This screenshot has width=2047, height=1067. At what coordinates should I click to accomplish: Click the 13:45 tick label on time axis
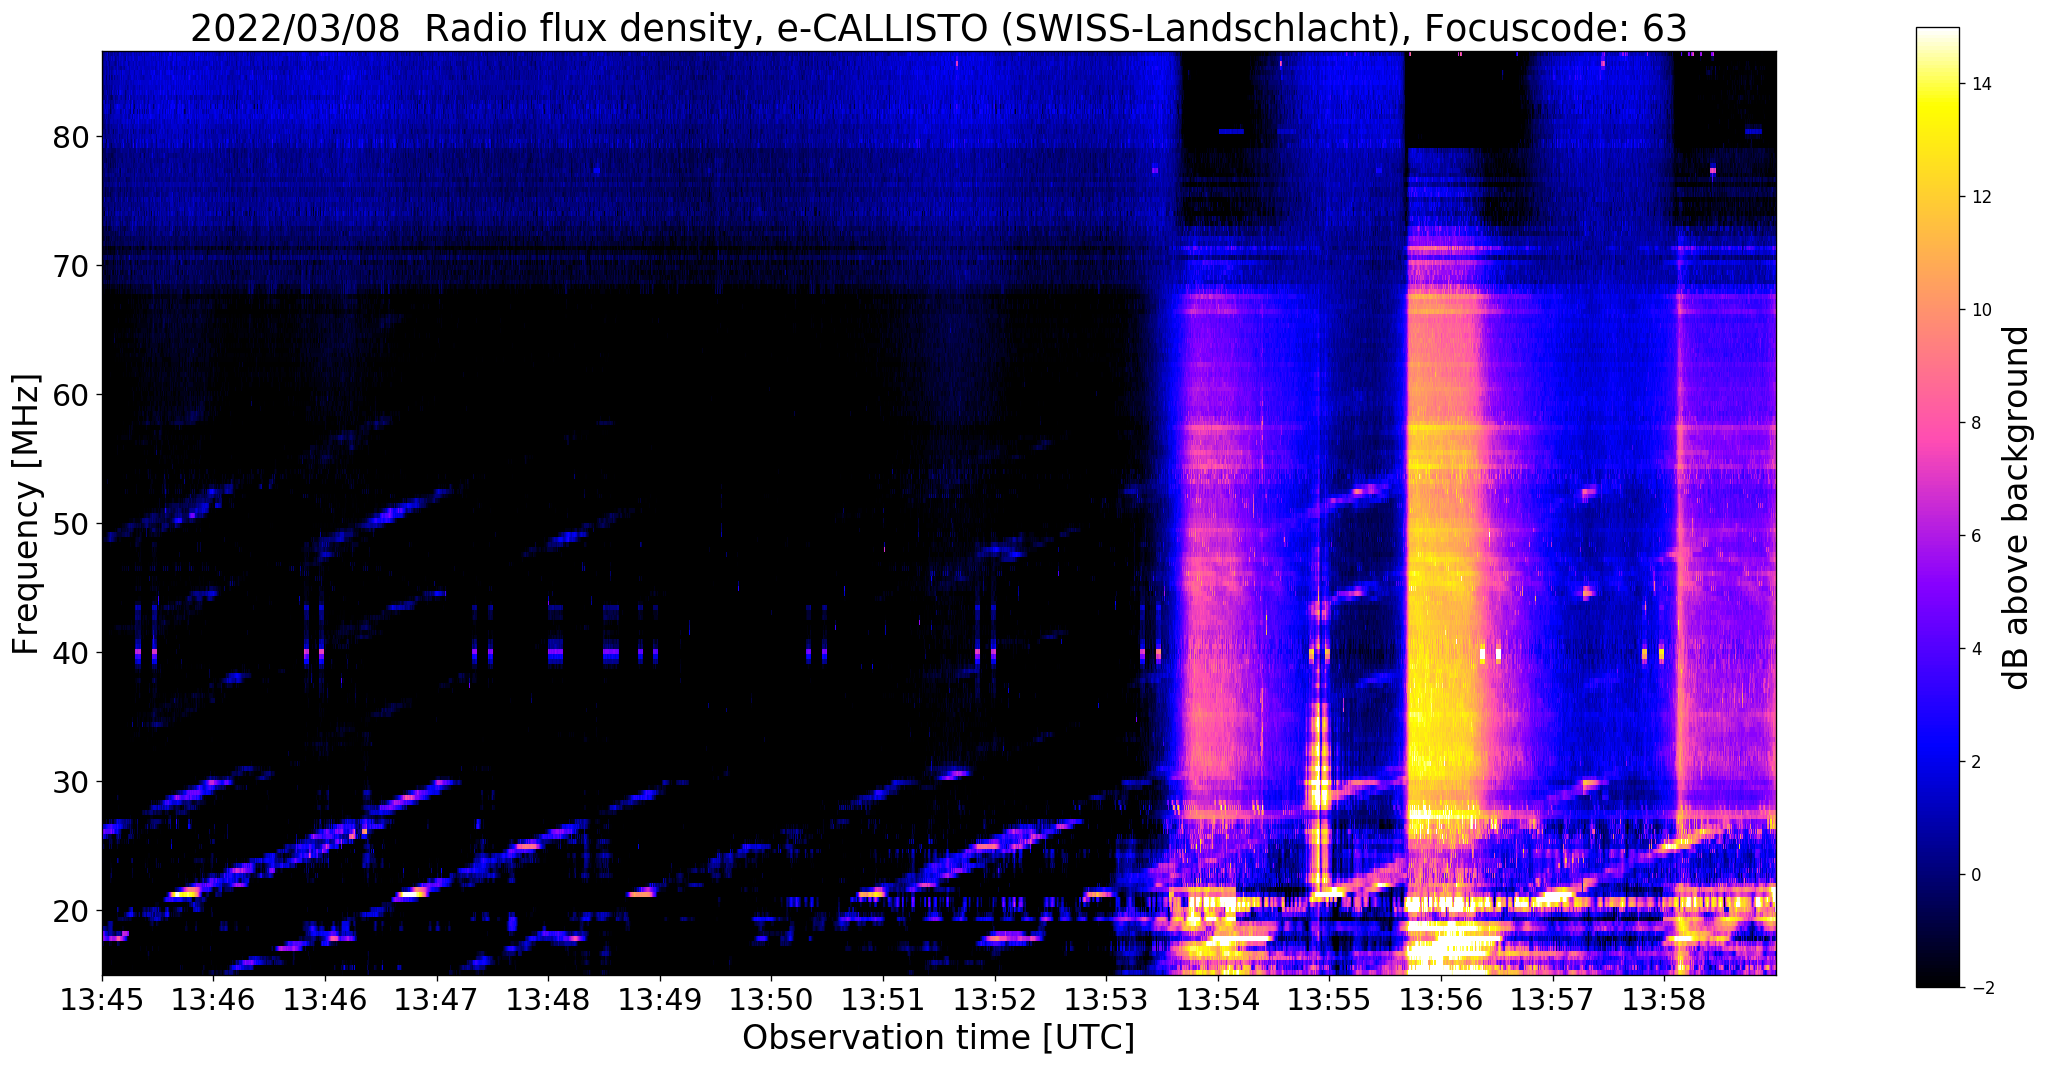click(102, 1000)
